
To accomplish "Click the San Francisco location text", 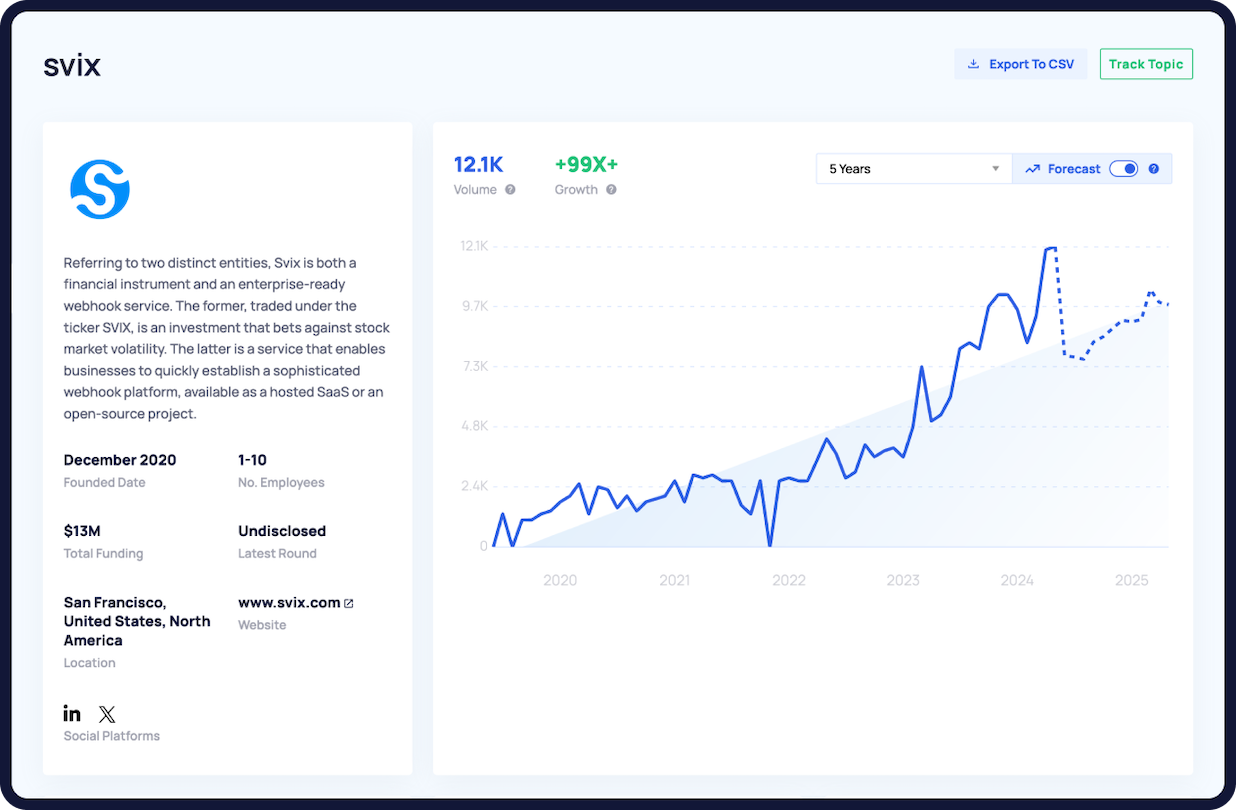I will [x=137, y=621].
